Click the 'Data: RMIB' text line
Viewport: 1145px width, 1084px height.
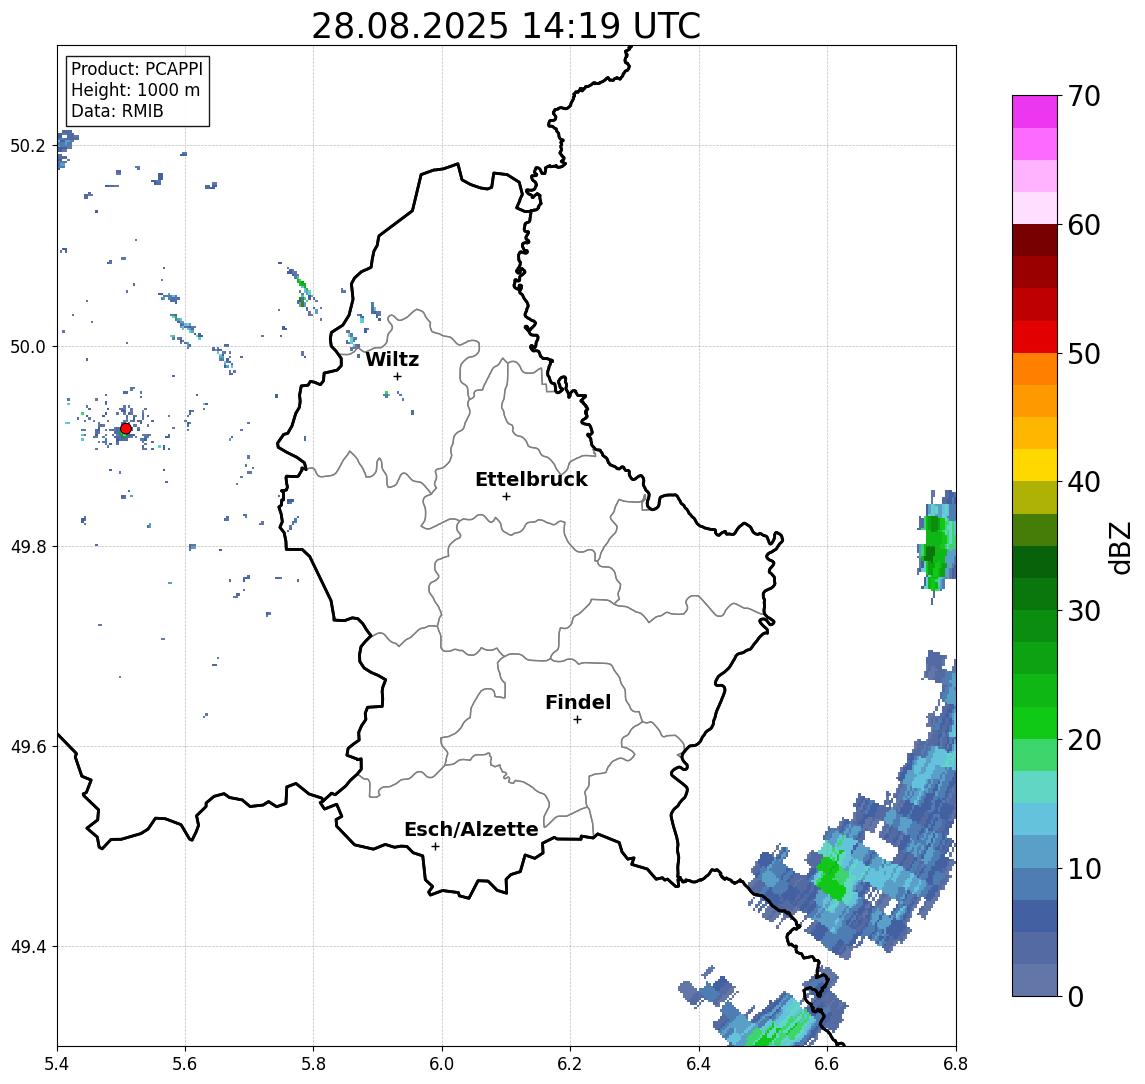coord(117,111)
